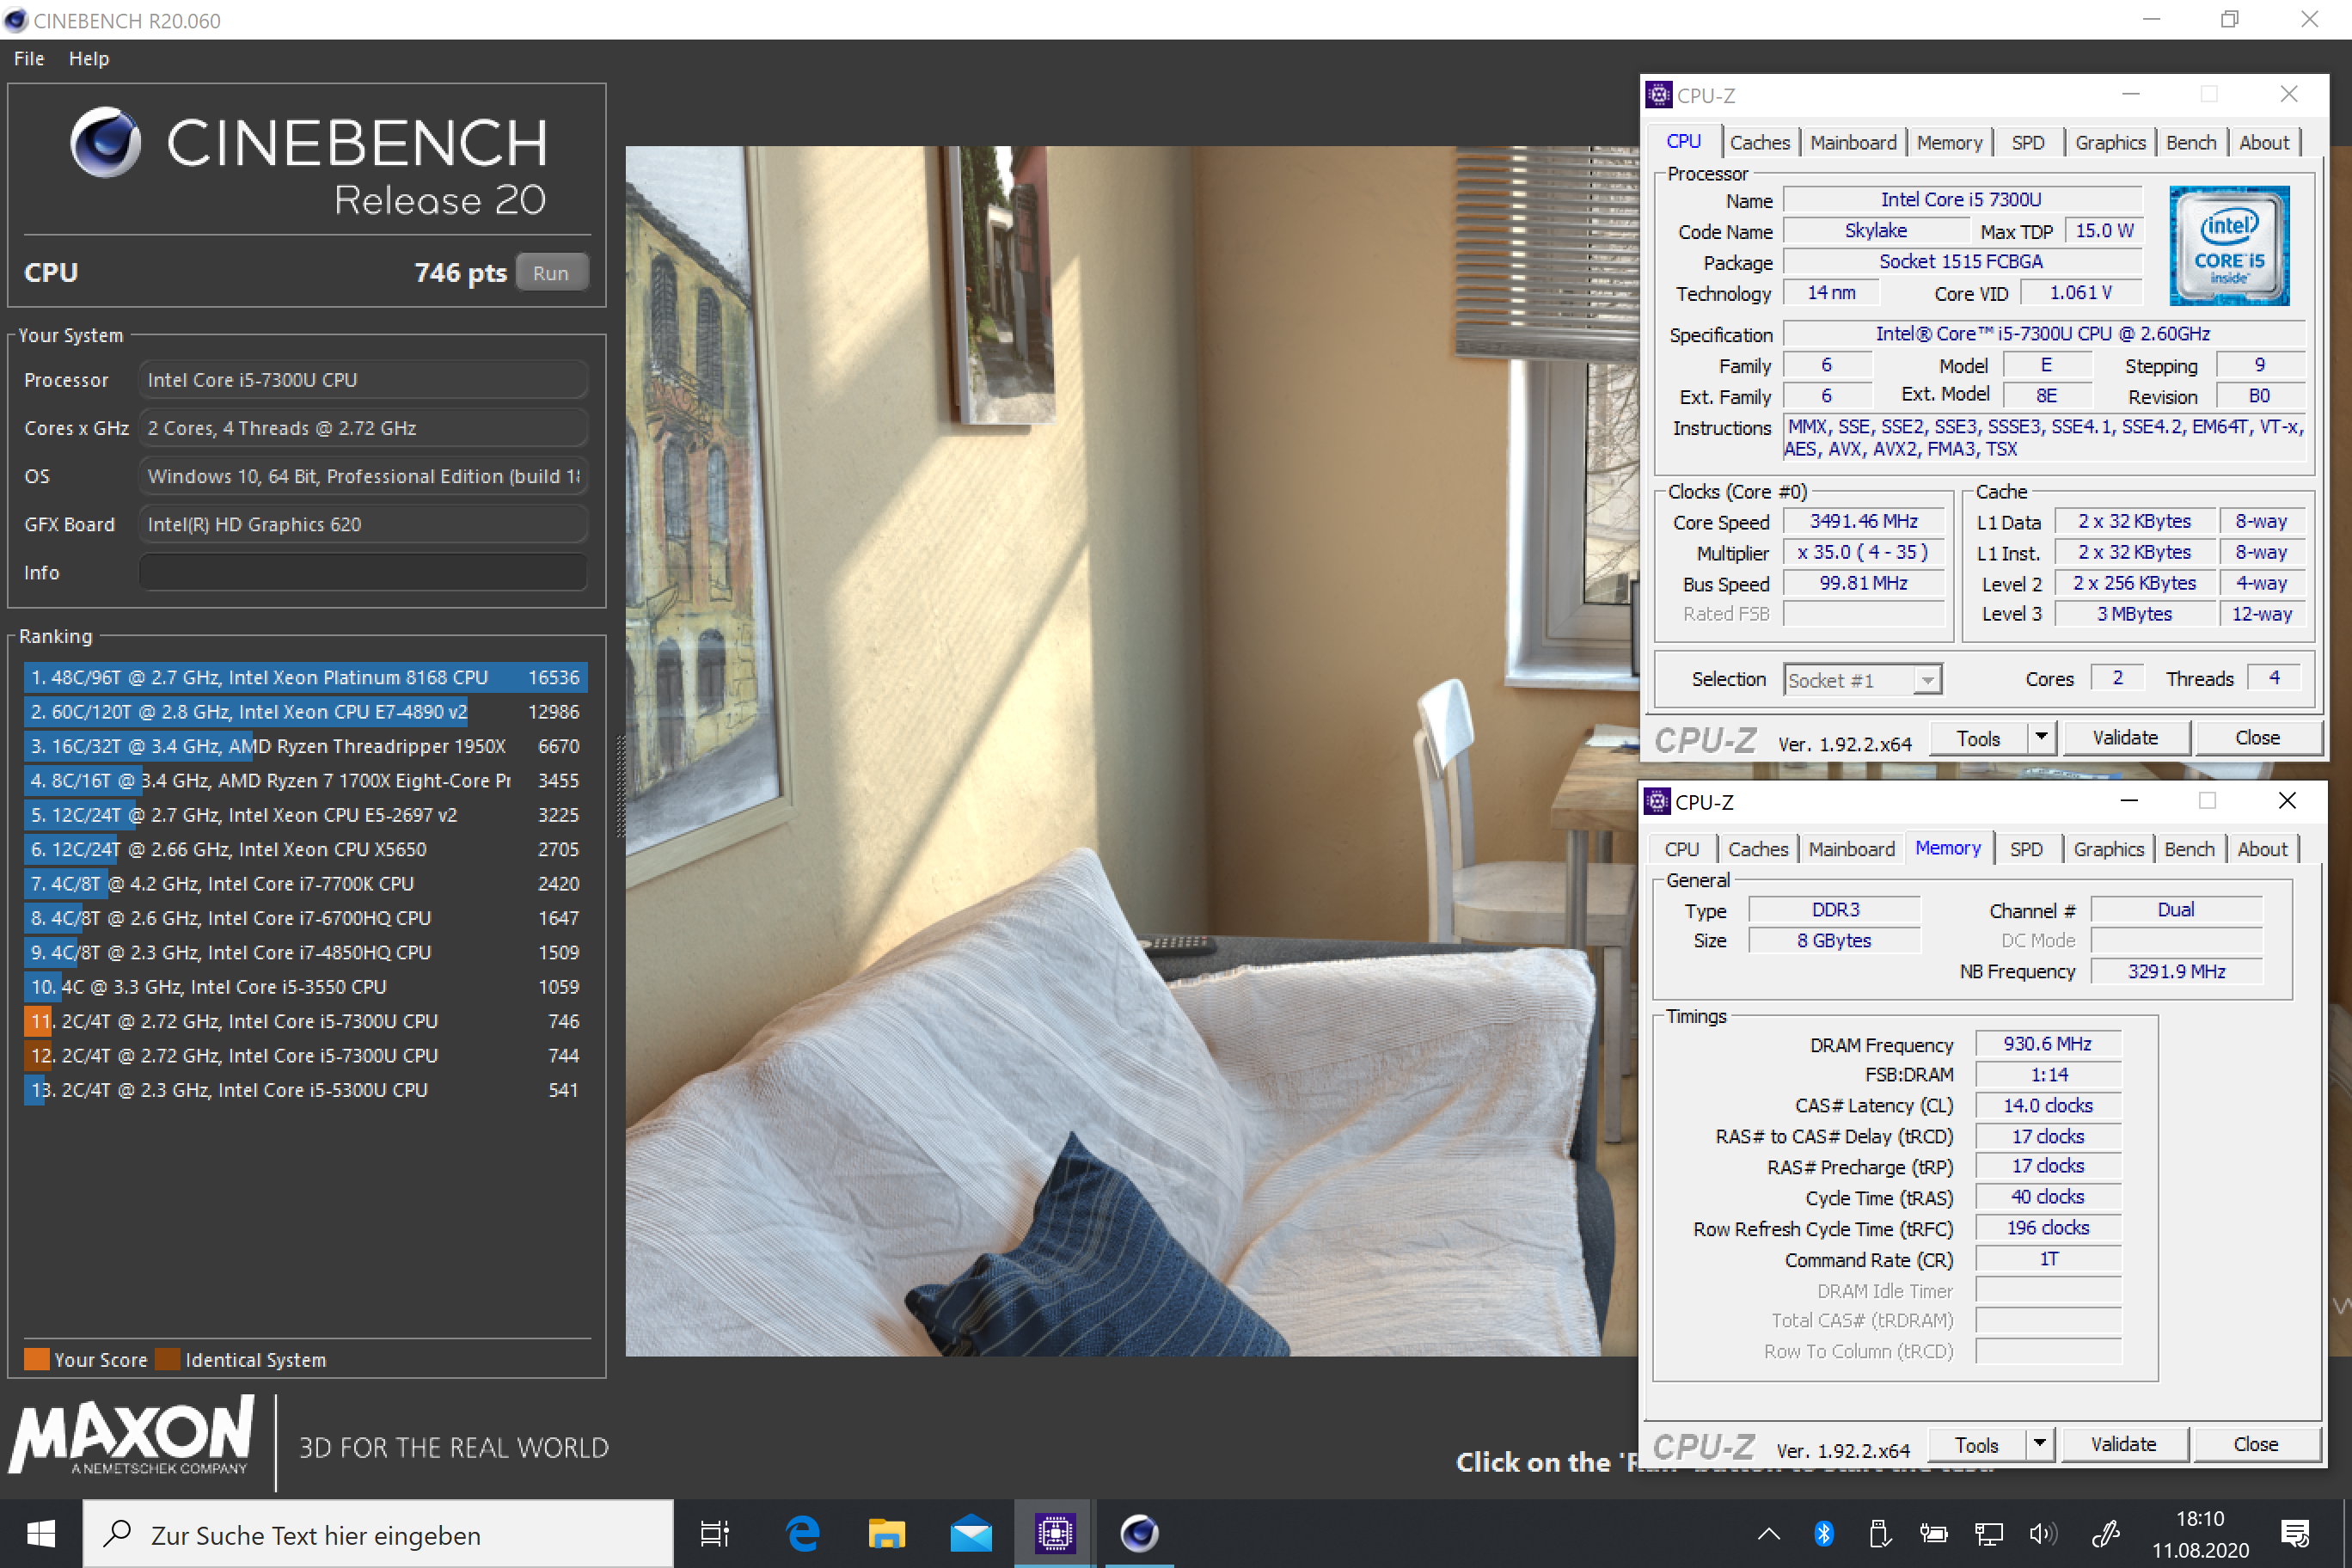Select ranking row Intel Core i7-7700K
The height and width of the screenshot is (1568, 2352).
click(x=305, y=884)
